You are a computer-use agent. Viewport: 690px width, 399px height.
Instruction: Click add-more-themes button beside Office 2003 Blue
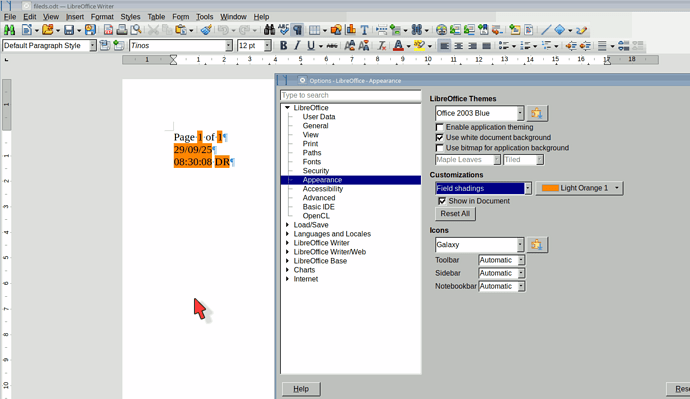coord(536,113)
